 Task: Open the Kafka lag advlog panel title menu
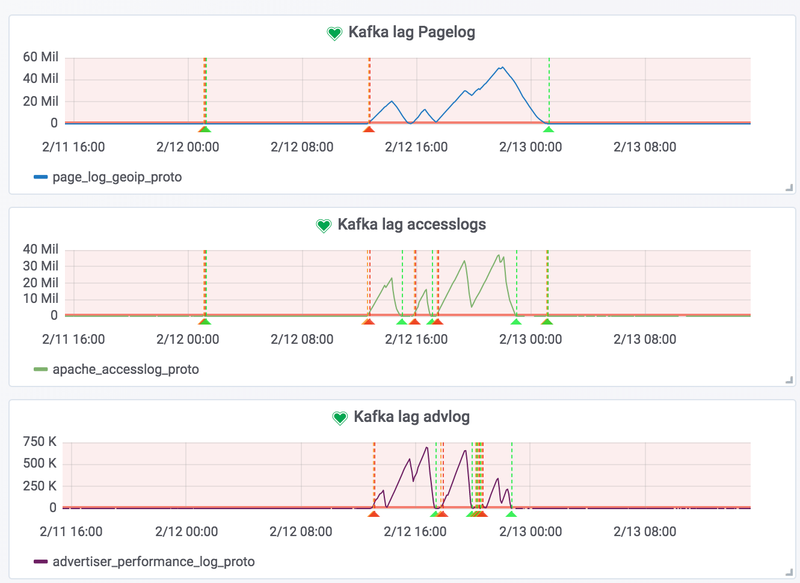click(411, 416)
